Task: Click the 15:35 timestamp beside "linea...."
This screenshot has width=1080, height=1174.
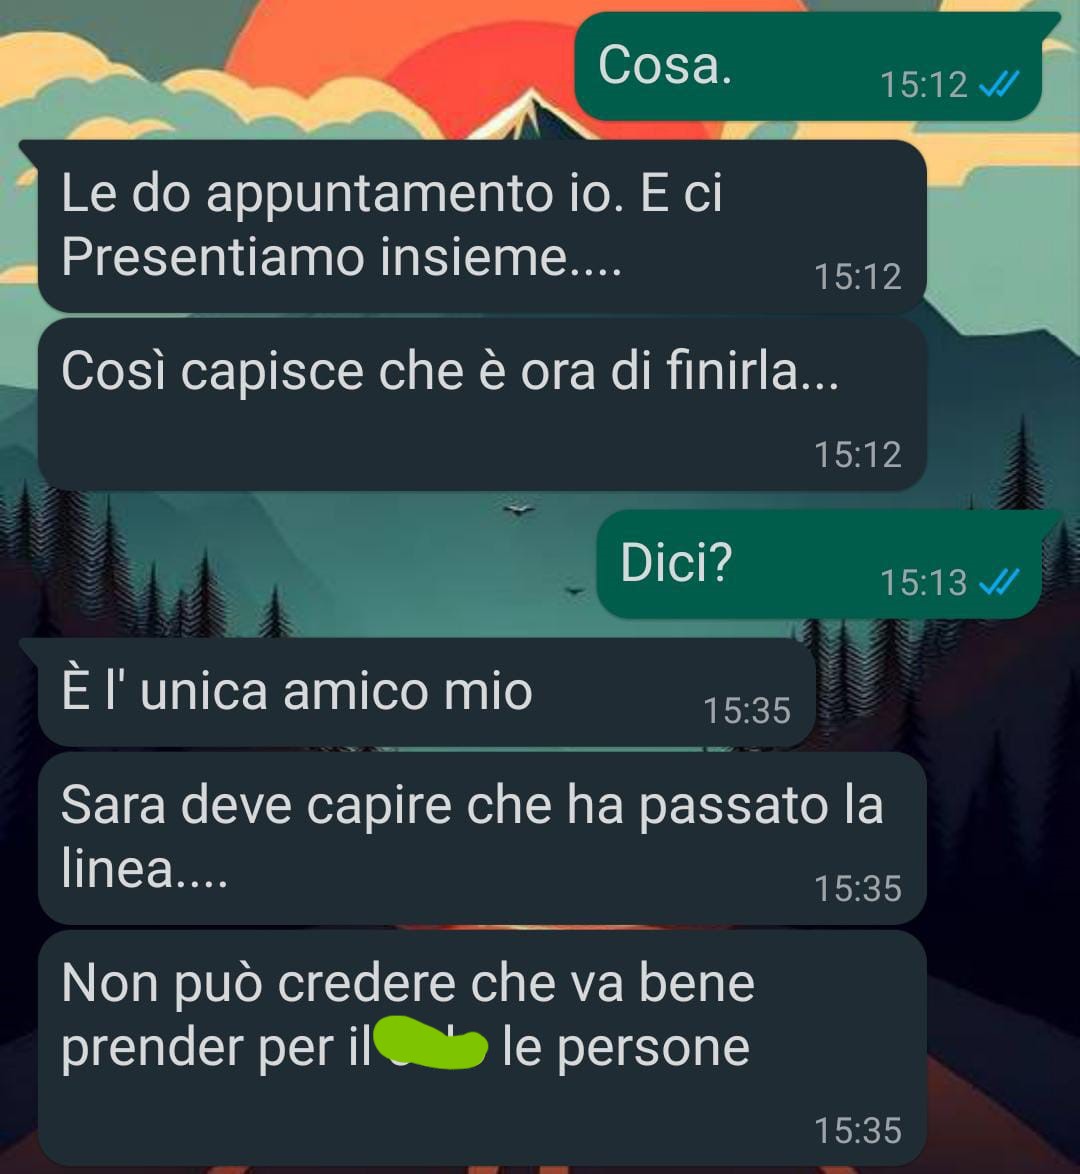Action: point(858,889)
